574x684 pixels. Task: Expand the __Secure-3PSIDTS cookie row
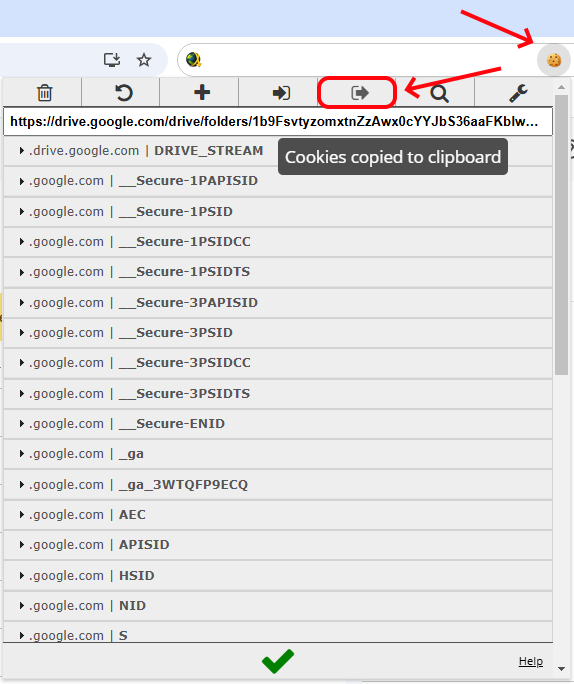click(x=278, y=394)
